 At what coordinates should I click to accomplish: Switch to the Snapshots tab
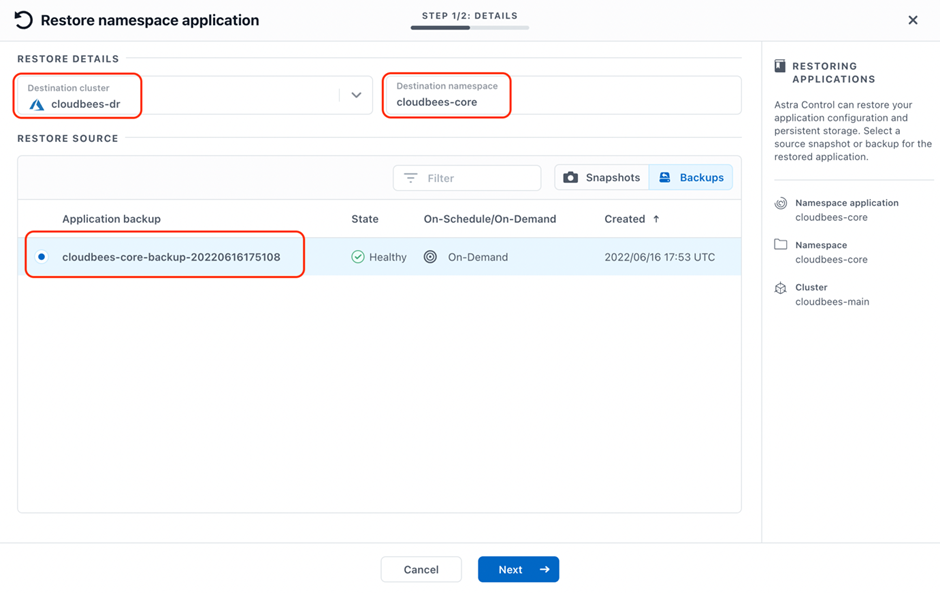click(x=602, y=177)
